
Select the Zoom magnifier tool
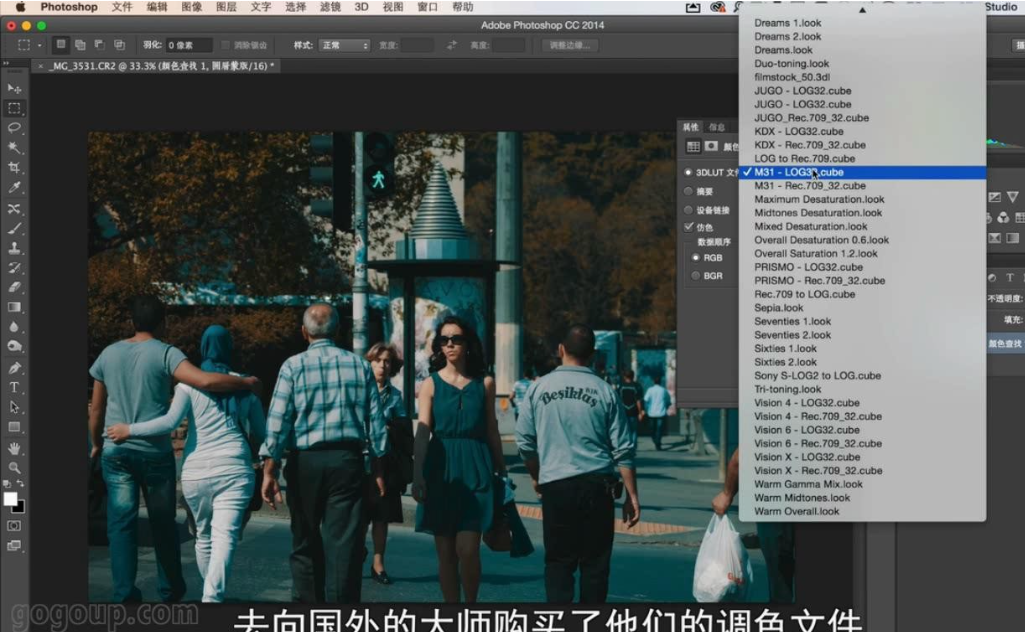pos(14,467)
